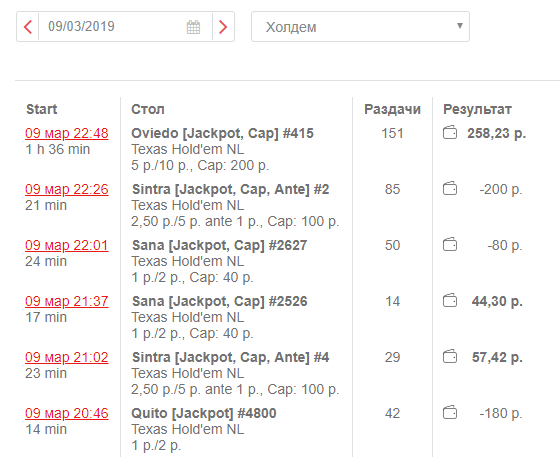The height and width of the screenshot is (473, 560).
Task: Click the Результат column header
Action: pyautogui.click(x=477, y=109)
